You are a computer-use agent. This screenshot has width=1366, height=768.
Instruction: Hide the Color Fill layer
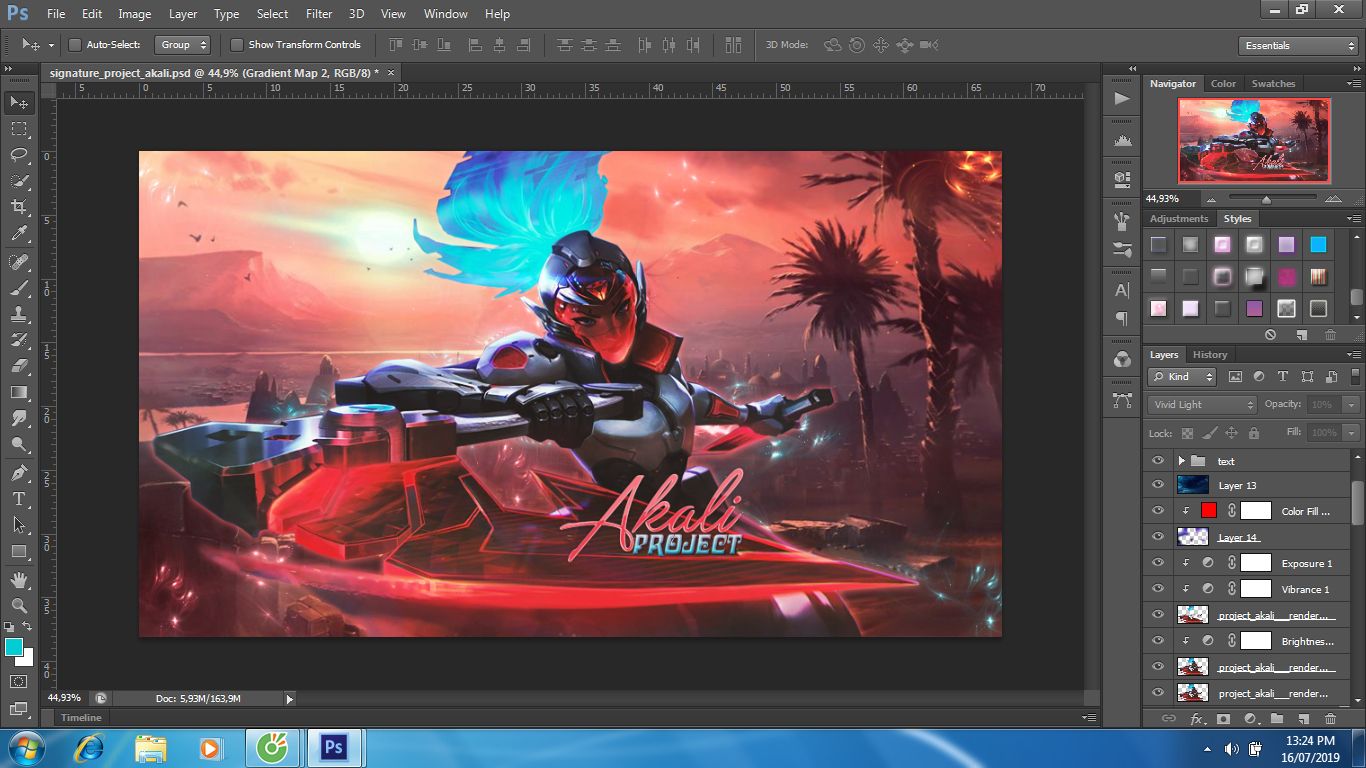tap(1158, 511)
